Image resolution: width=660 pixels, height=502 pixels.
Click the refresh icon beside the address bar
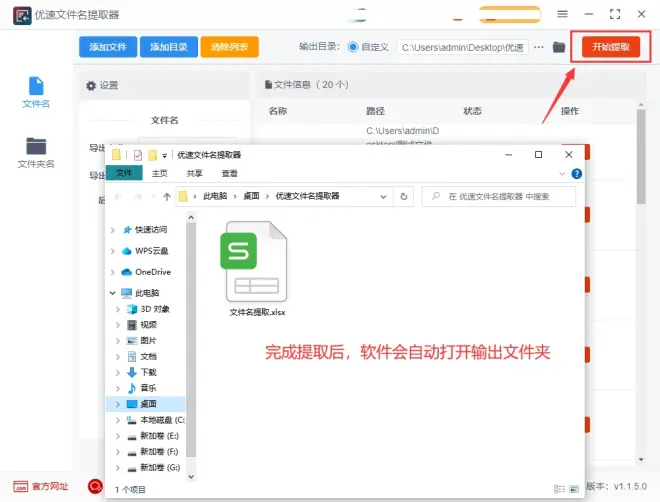pos(403,197)
